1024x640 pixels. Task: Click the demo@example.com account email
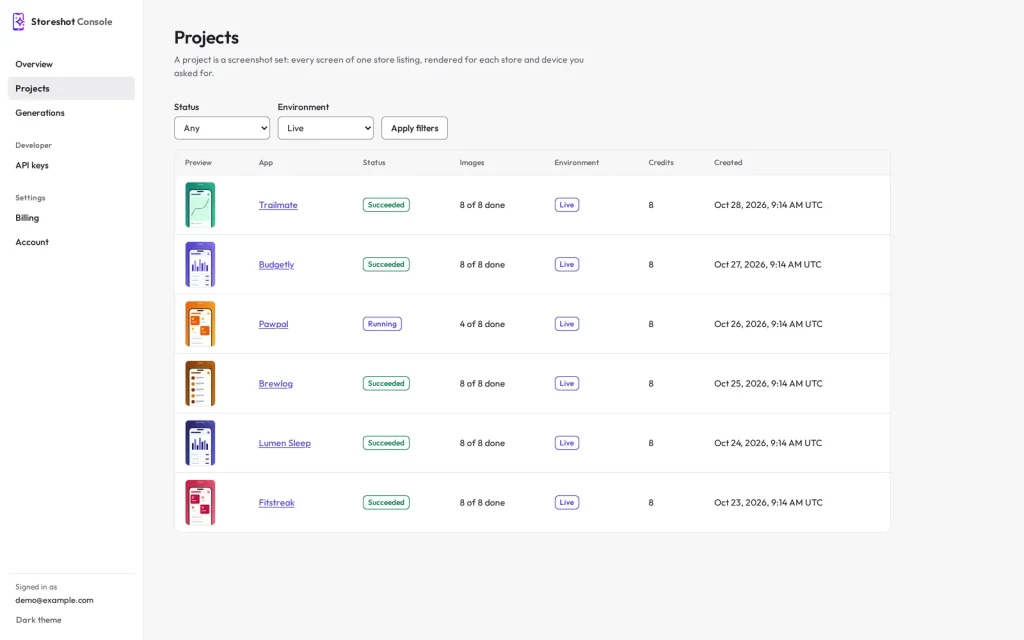click(x=54, y=600)
